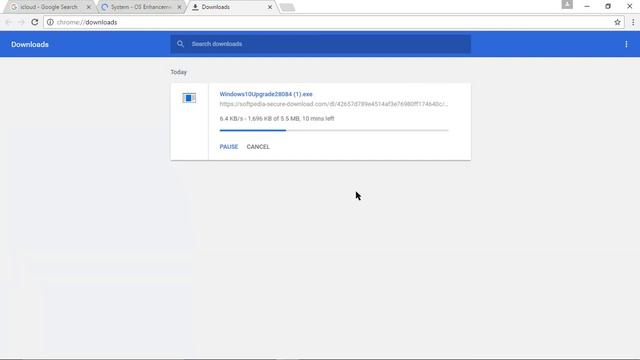The height and width of the screenshot is (360, 640).
Task: Click the Today date heading
Action: (x=179, y=72)
